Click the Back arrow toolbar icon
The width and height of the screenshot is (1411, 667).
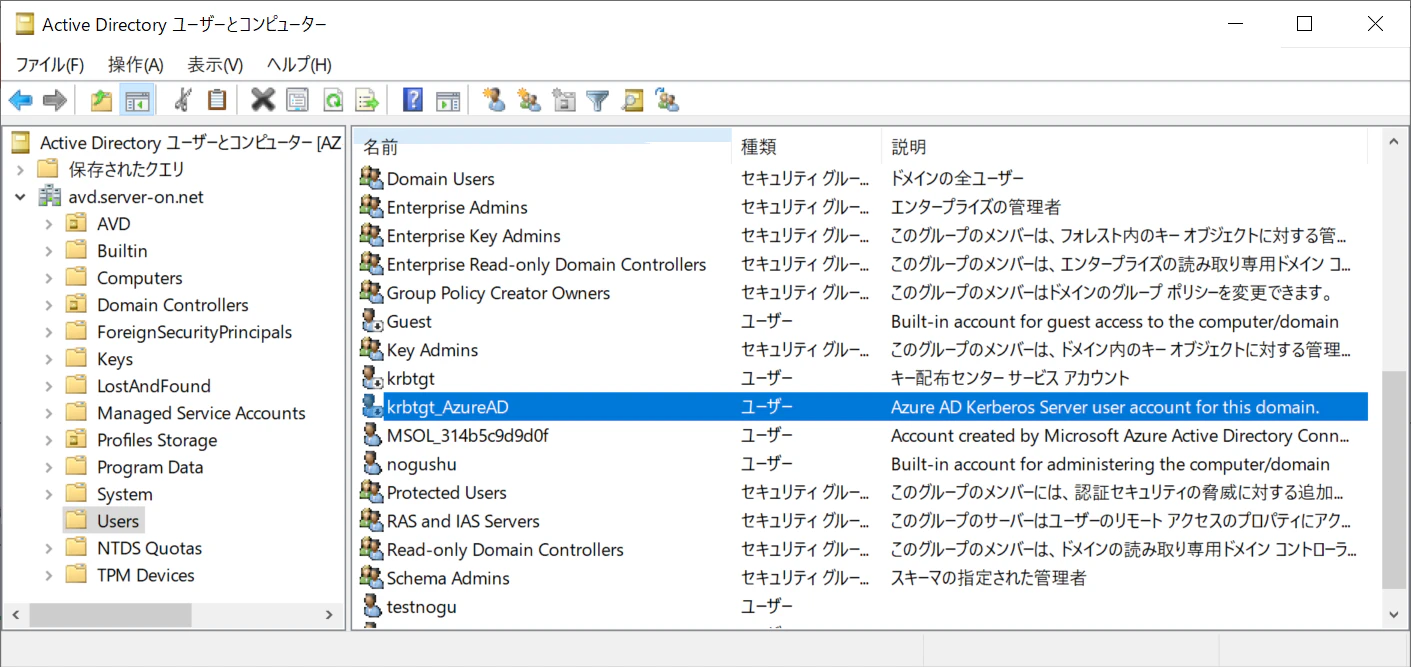(20, 100)
